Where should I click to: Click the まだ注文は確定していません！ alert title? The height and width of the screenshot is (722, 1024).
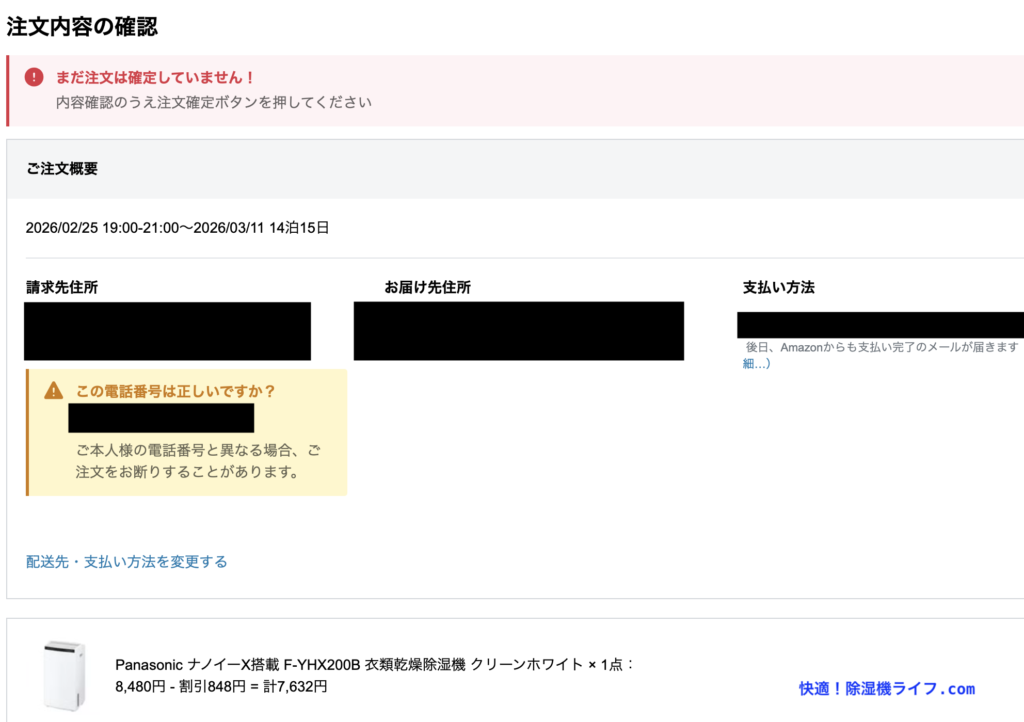point(156,77)
